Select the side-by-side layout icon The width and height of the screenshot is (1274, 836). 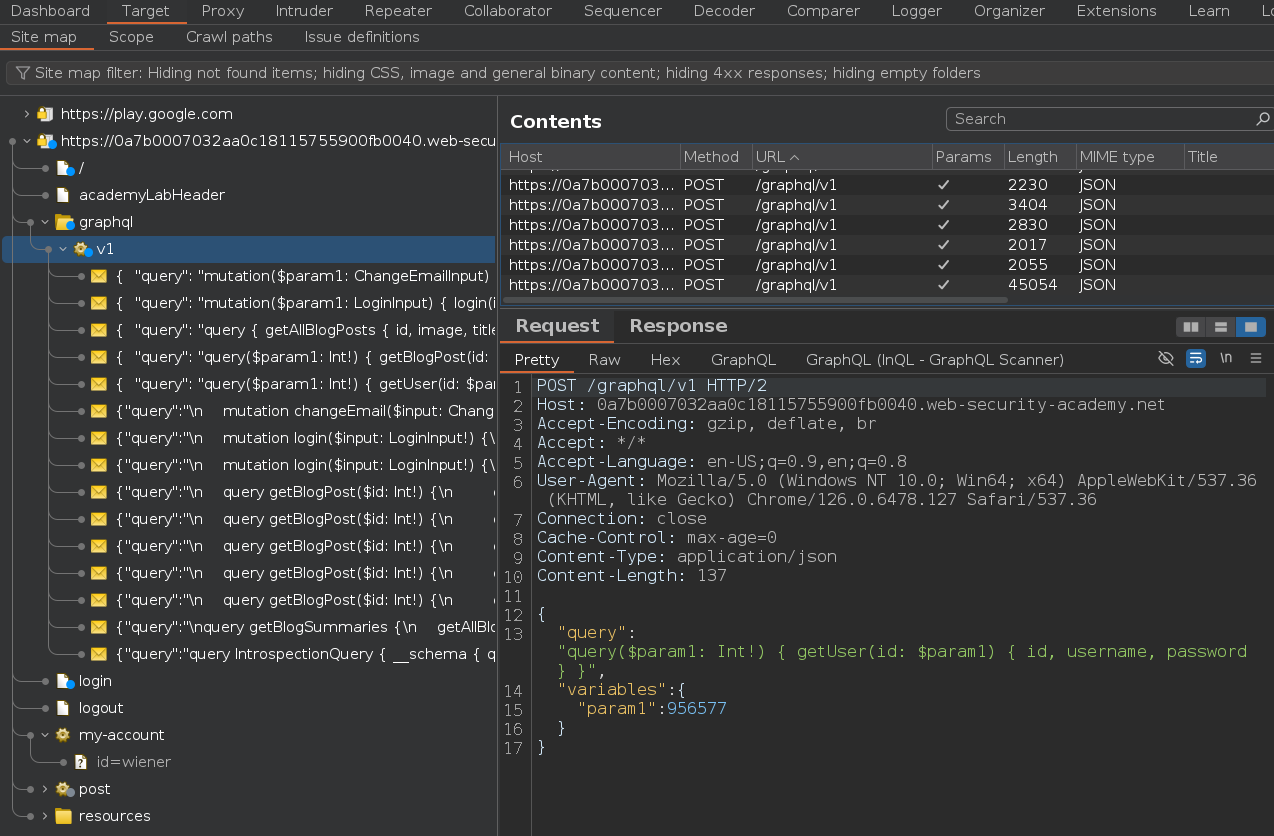[1190, 327]
